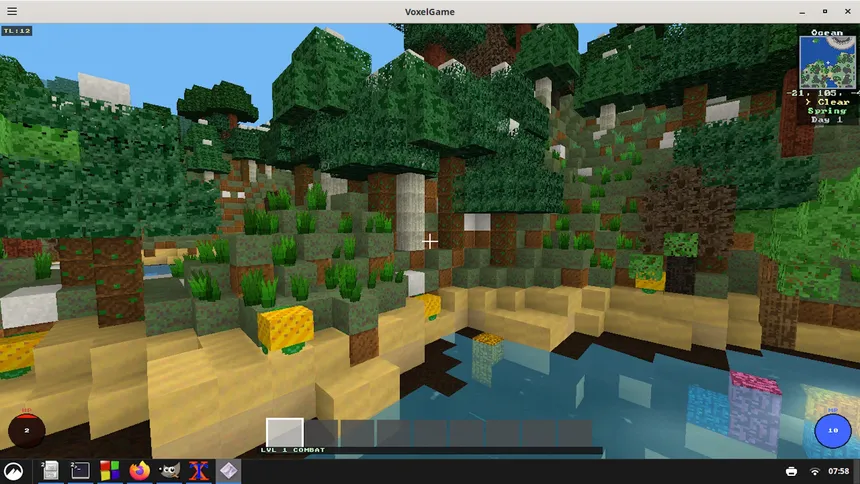Select the last hotbar slot

(575, 432)
